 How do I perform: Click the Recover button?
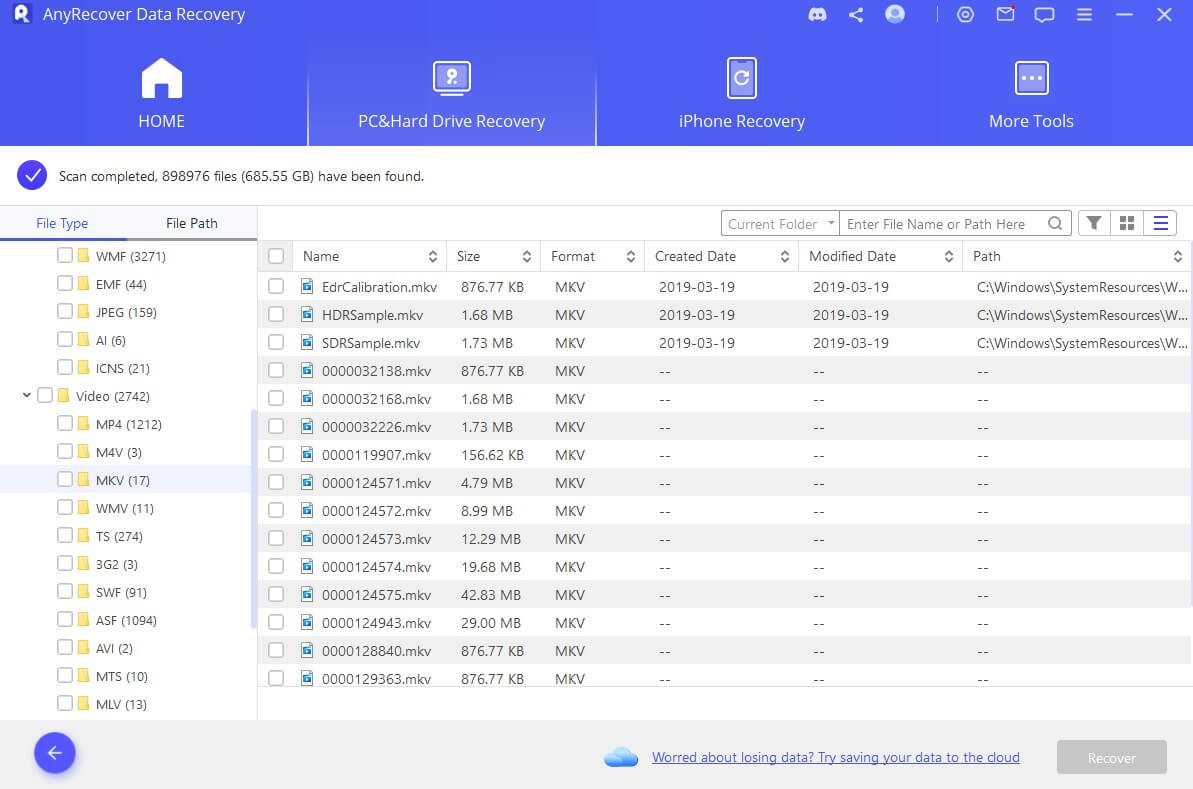[1111, 758]
